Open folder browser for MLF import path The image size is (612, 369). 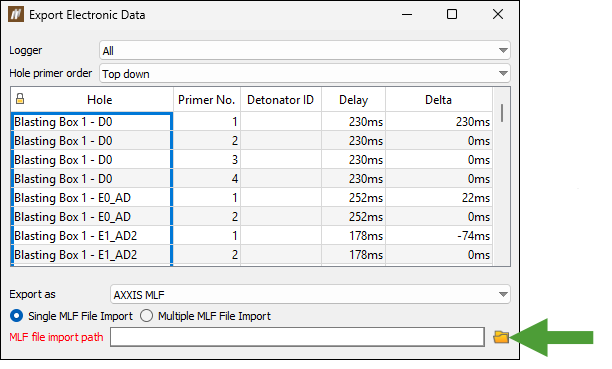(501, 337)
